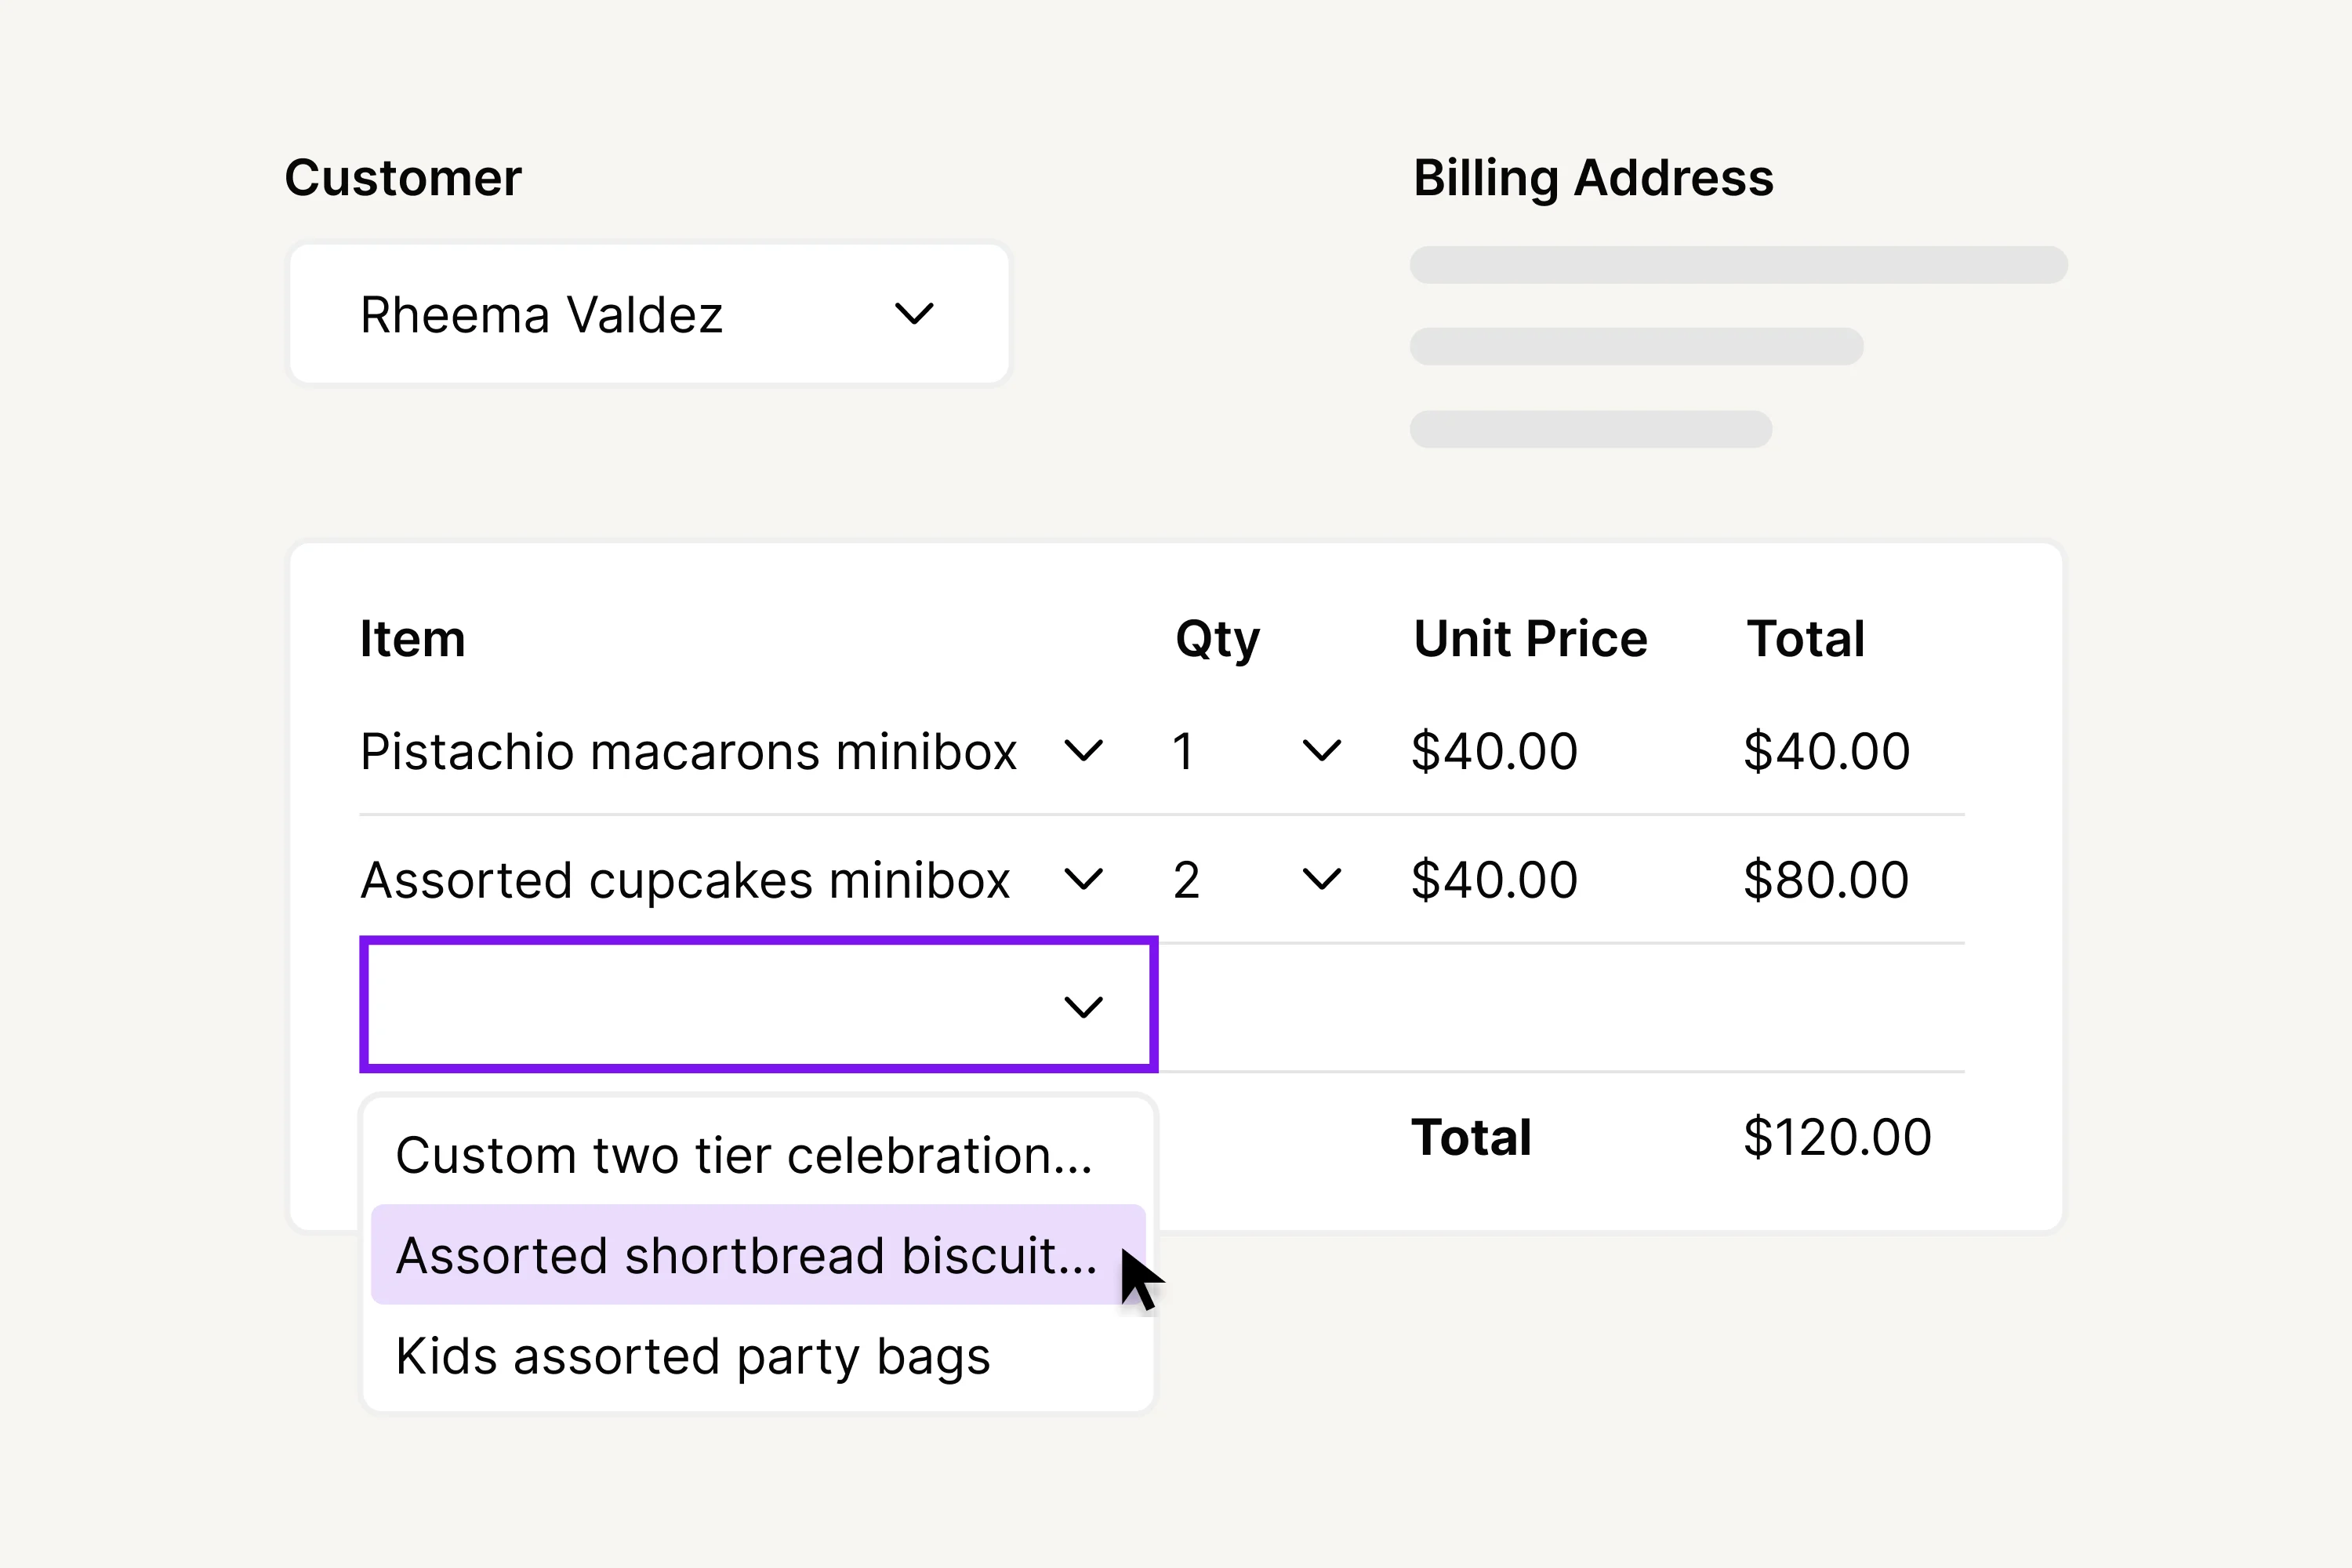Image resolution: width=2352 pixels, height=1568 pixels.
Task: Click the first Billing Address placeholder line
Action: pos(1738,265)
